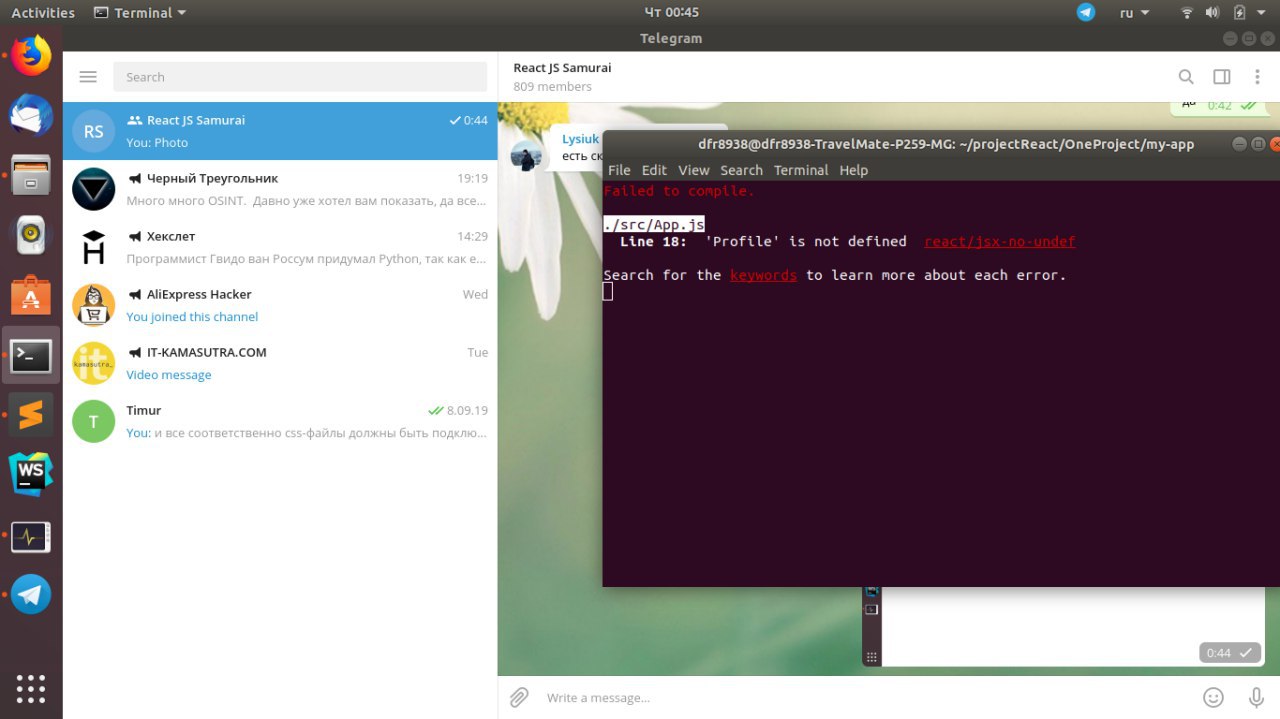This screenshot has height=719, width=1280.
Task: Open ru keyboard layout dropdown
Action: point(1135,12)
